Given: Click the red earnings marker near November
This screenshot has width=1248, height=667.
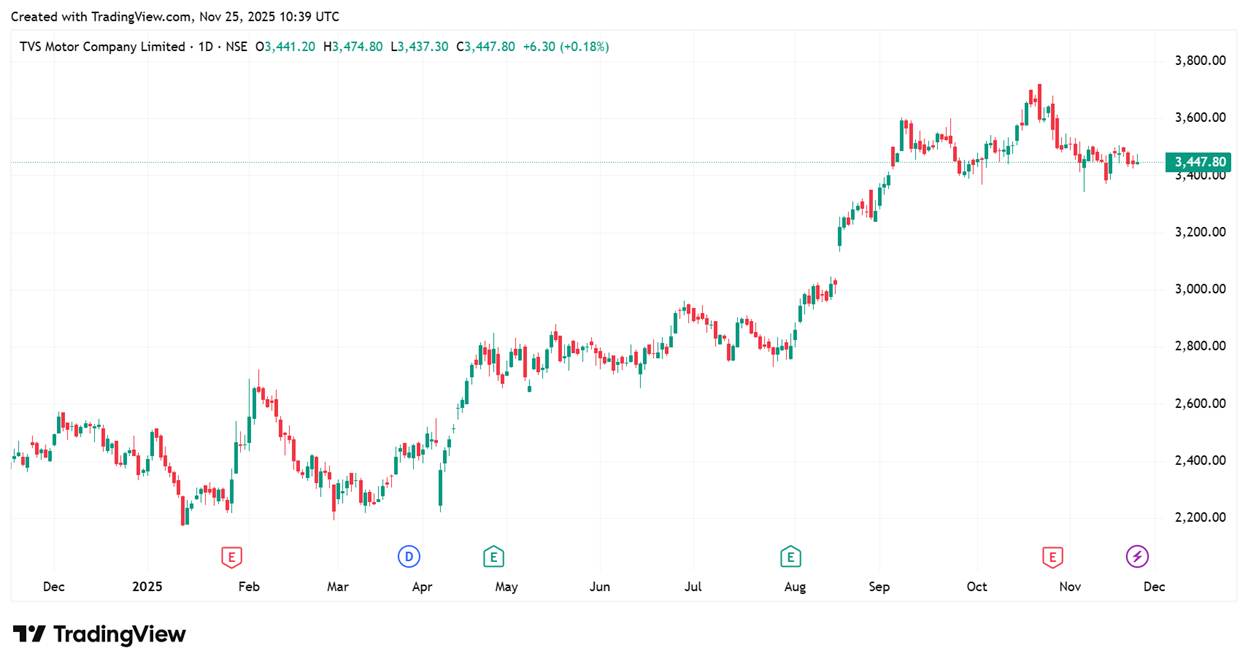Looking at the screenshot, I should (1052, 556).
